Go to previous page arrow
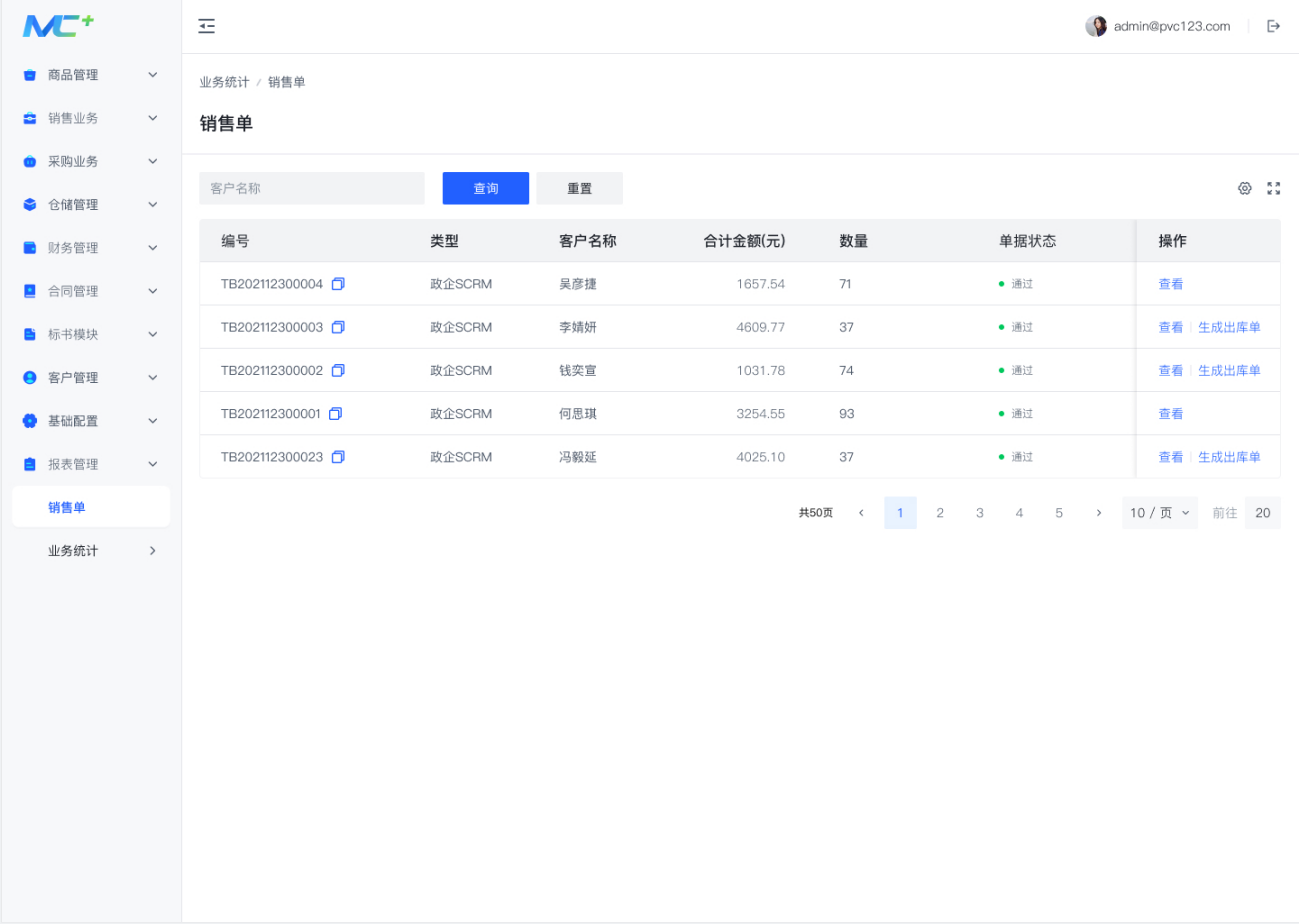Screen dimensions: 1299x924 click(x=861, y=513)
